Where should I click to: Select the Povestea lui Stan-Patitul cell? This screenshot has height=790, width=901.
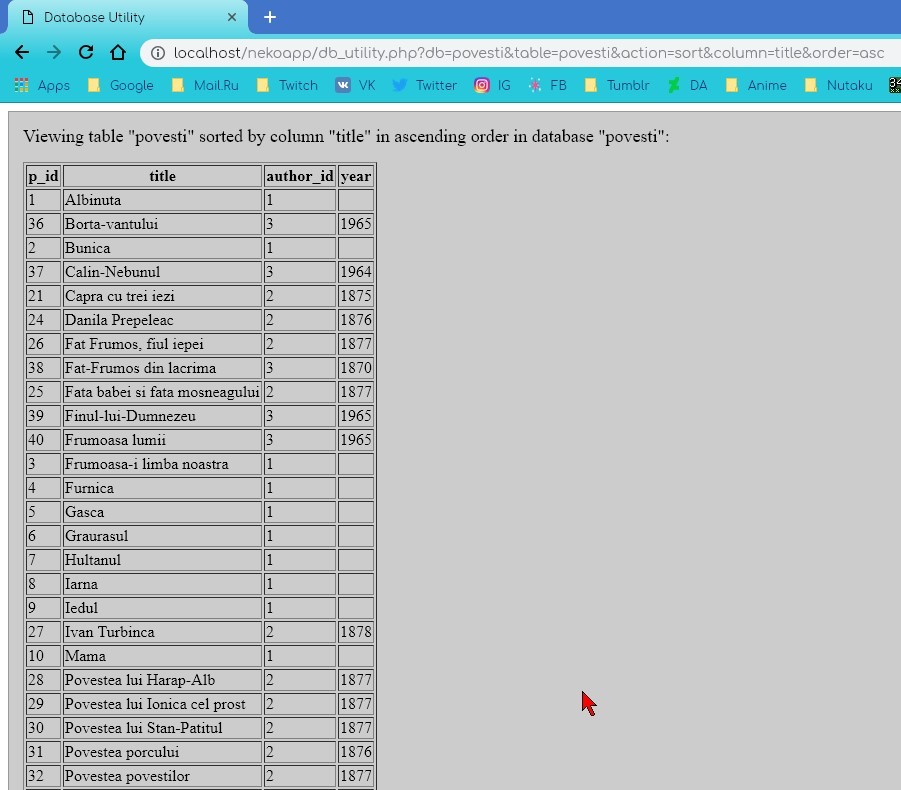[x=162, y=728]
